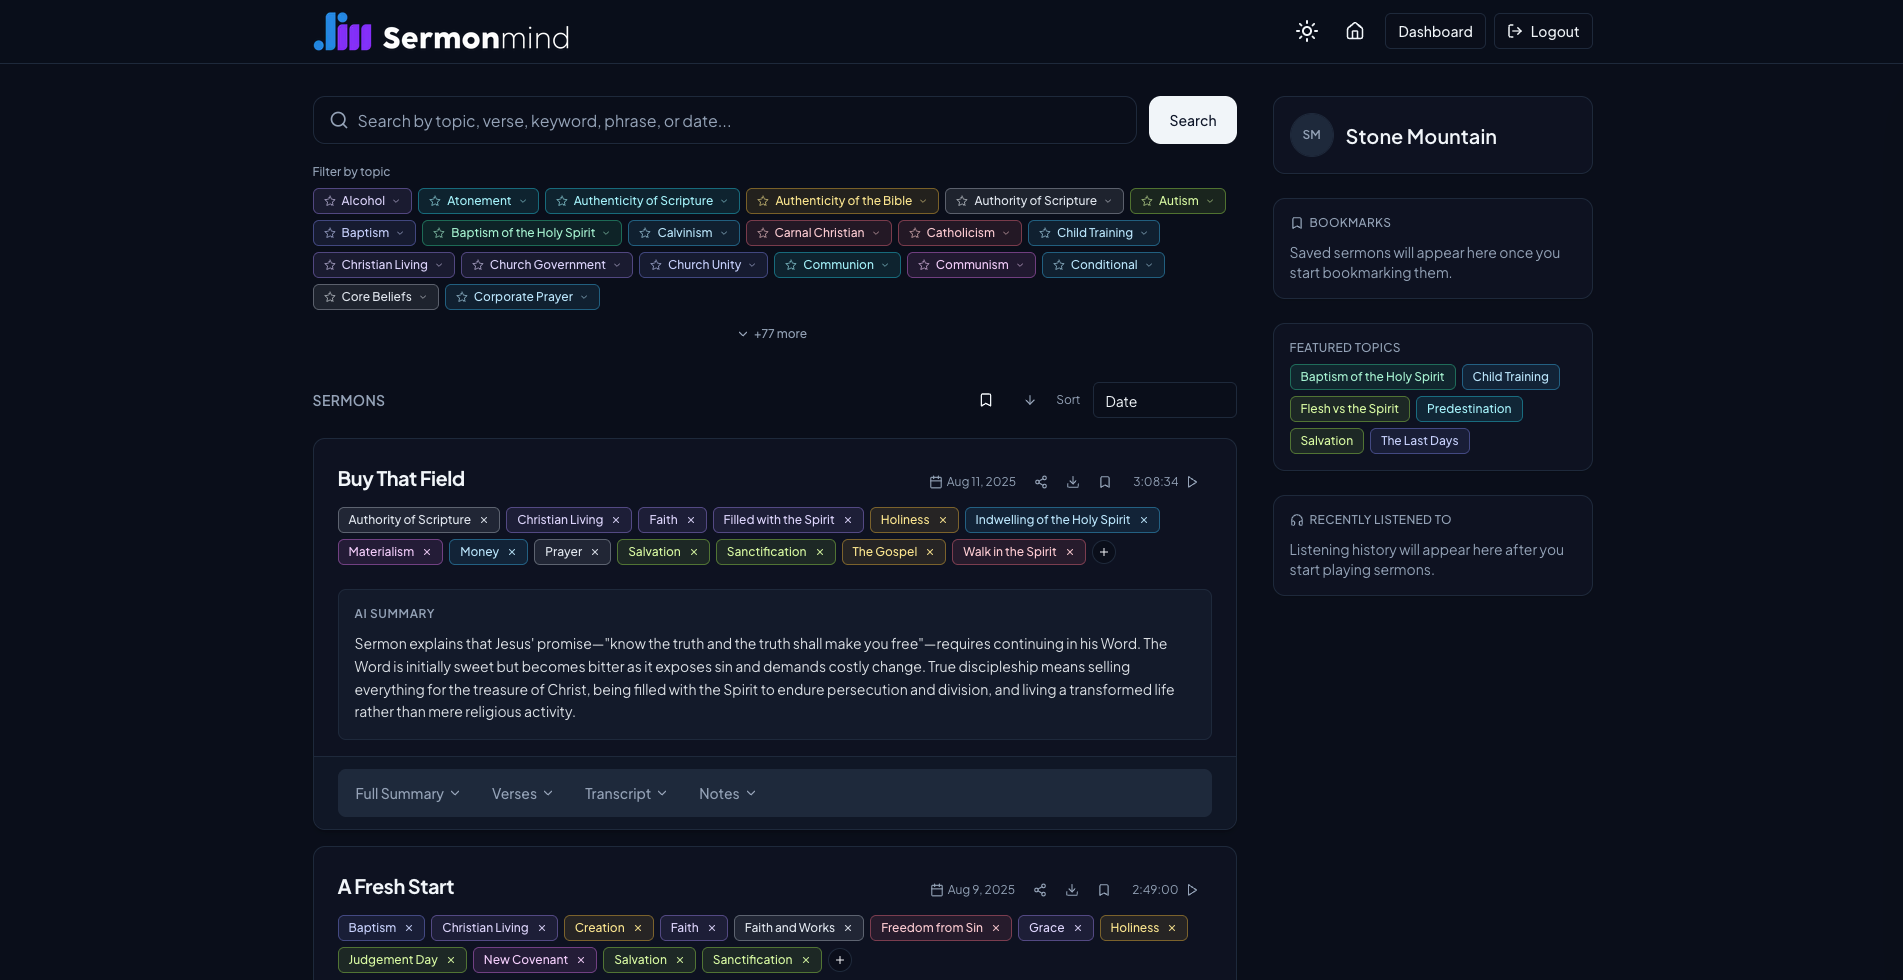Screen dimensions: 1903x980
Task: Focus the sermon search input field
Action: pos(724,120)
